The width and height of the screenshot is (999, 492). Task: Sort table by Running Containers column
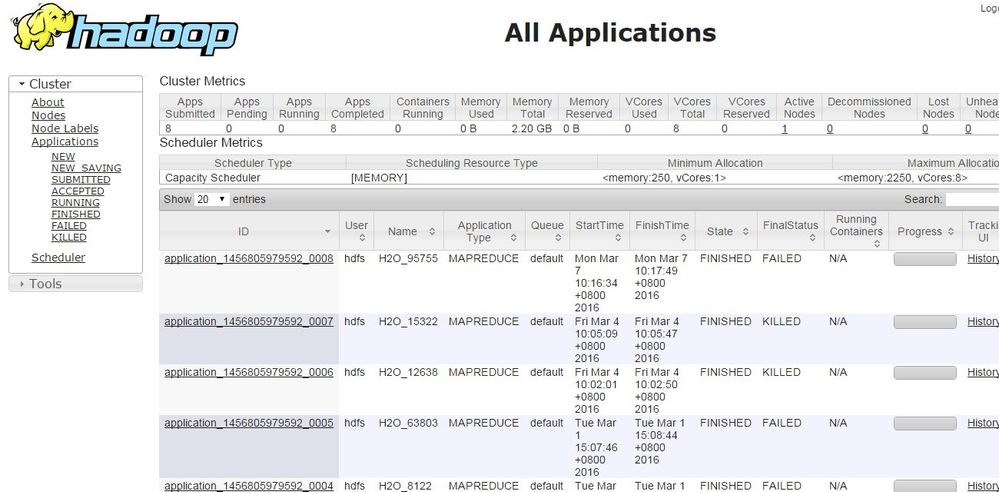click(856, 231)
